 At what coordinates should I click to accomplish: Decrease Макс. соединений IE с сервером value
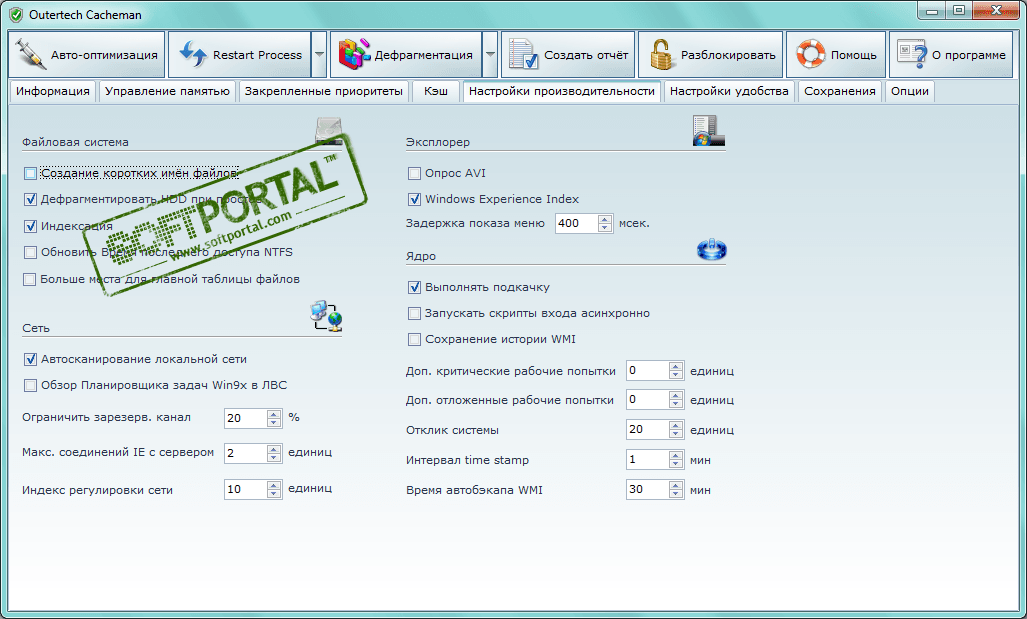coord(274,457)
